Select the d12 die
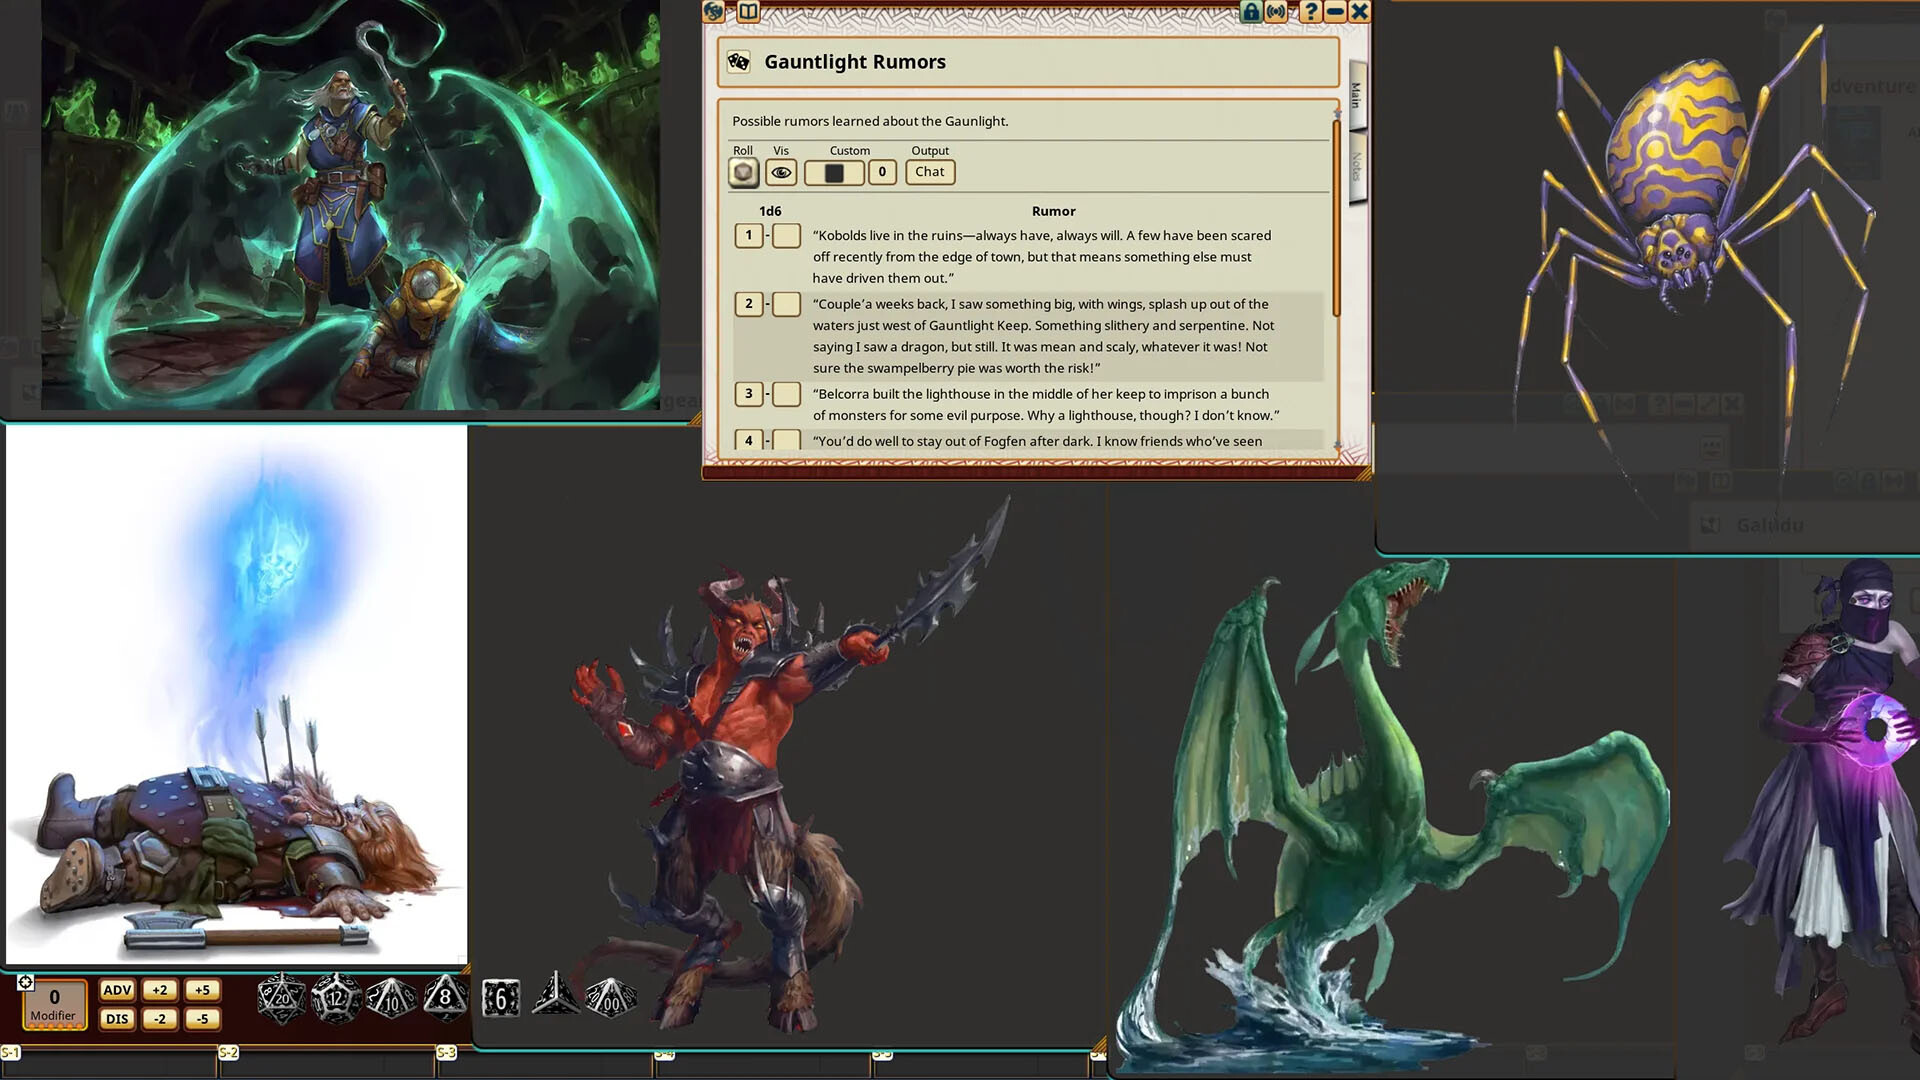The height and width of the screenshot is (1080, 1920). coord(338,997)
